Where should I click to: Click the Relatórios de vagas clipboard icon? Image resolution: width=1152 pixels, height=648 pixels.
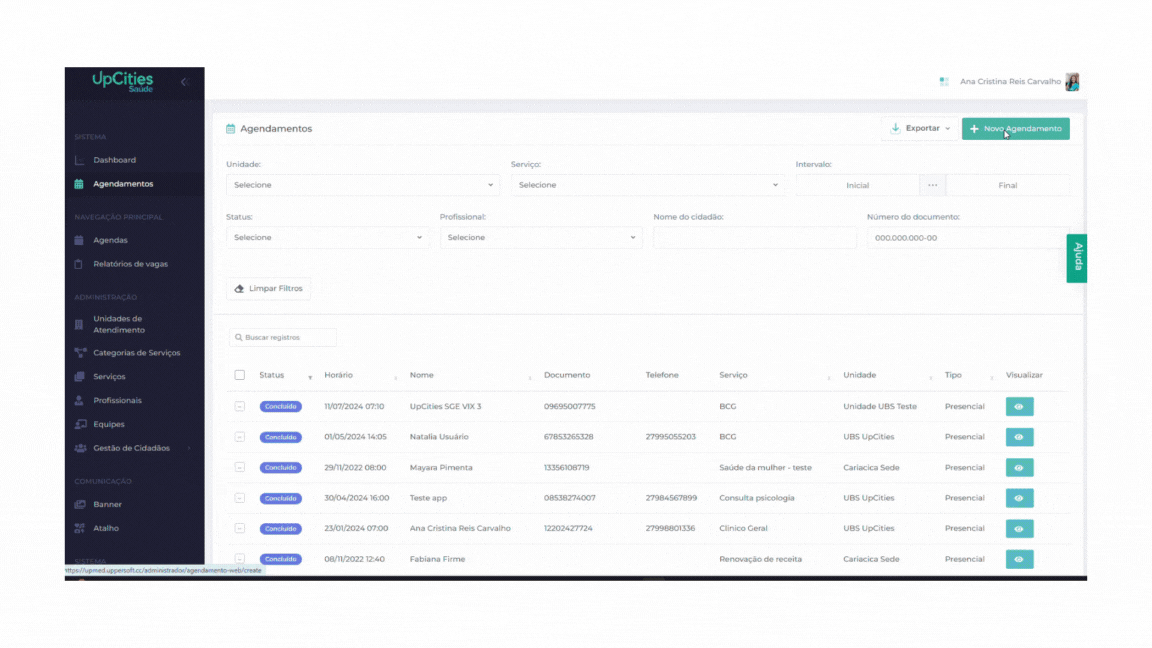coord(79,264)
